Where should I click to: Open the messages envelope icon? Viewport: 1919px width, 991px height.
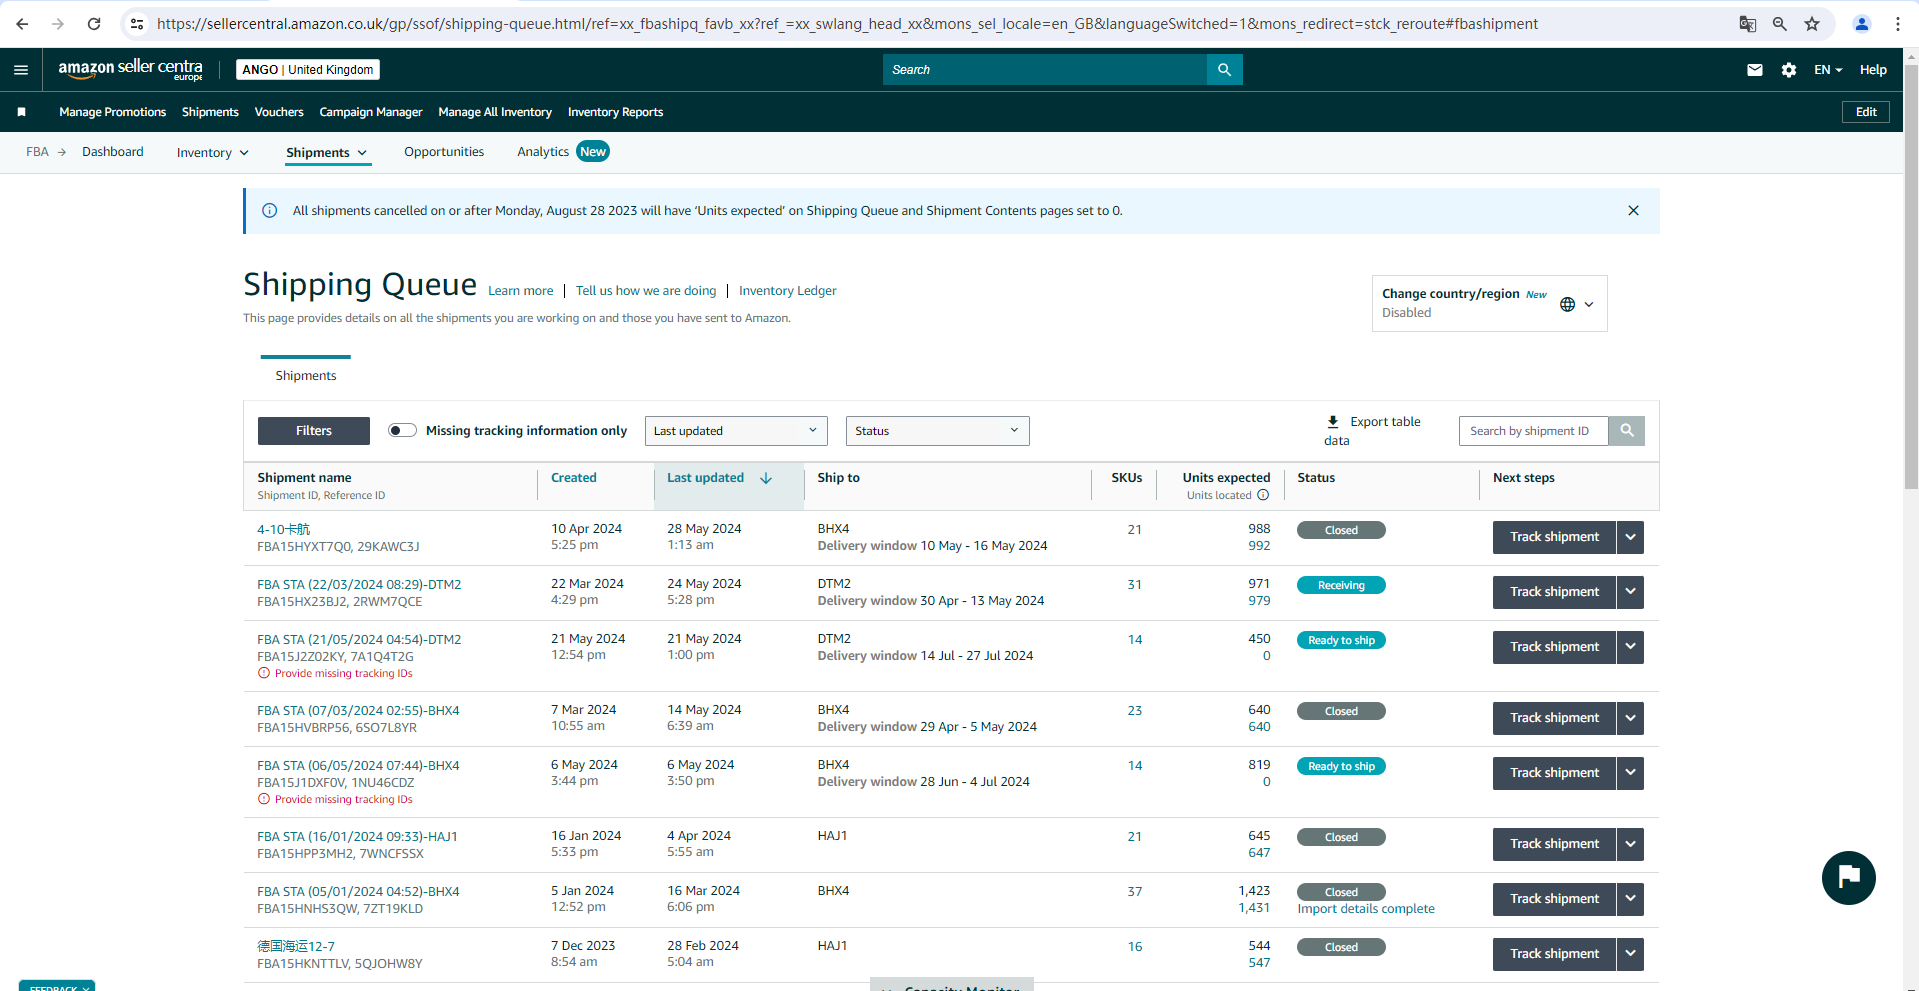[1754, 70]
